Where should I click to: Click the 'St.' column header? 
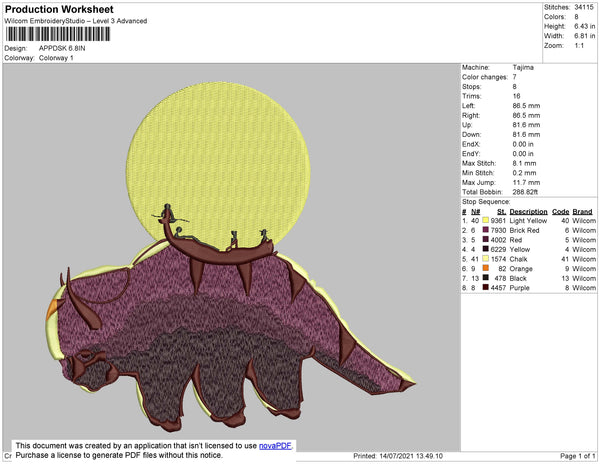(501, 212)
